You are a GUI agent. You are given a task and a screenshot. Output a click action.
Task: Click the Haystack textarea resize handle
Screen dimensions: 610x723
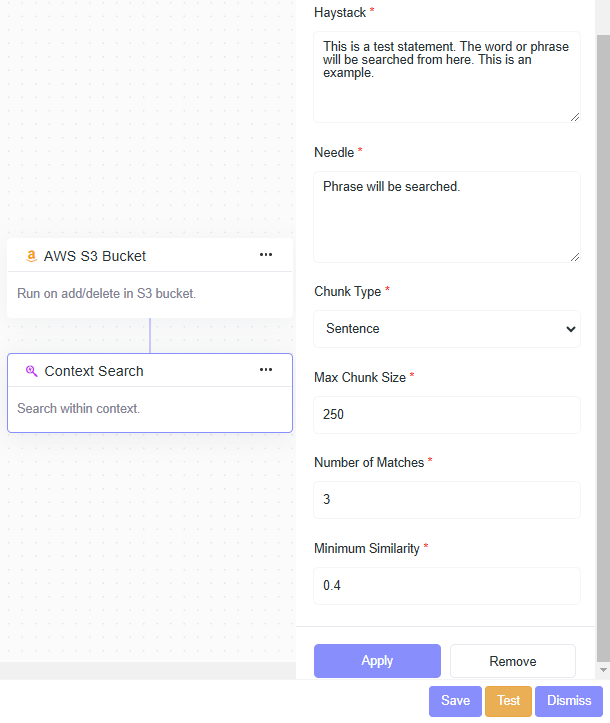click(575, 117)
